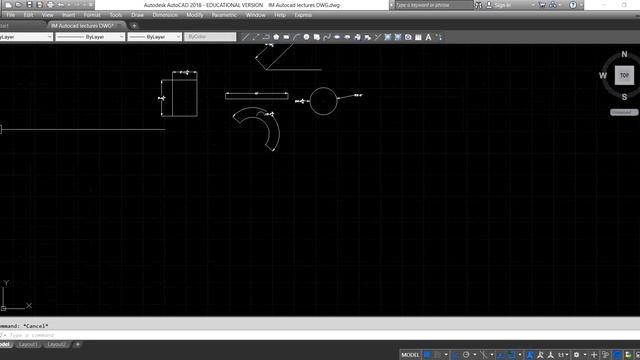Select the Point tool
Image resolution: width=640 pixels, height=360 pixels.
click(x=378, y=37)
